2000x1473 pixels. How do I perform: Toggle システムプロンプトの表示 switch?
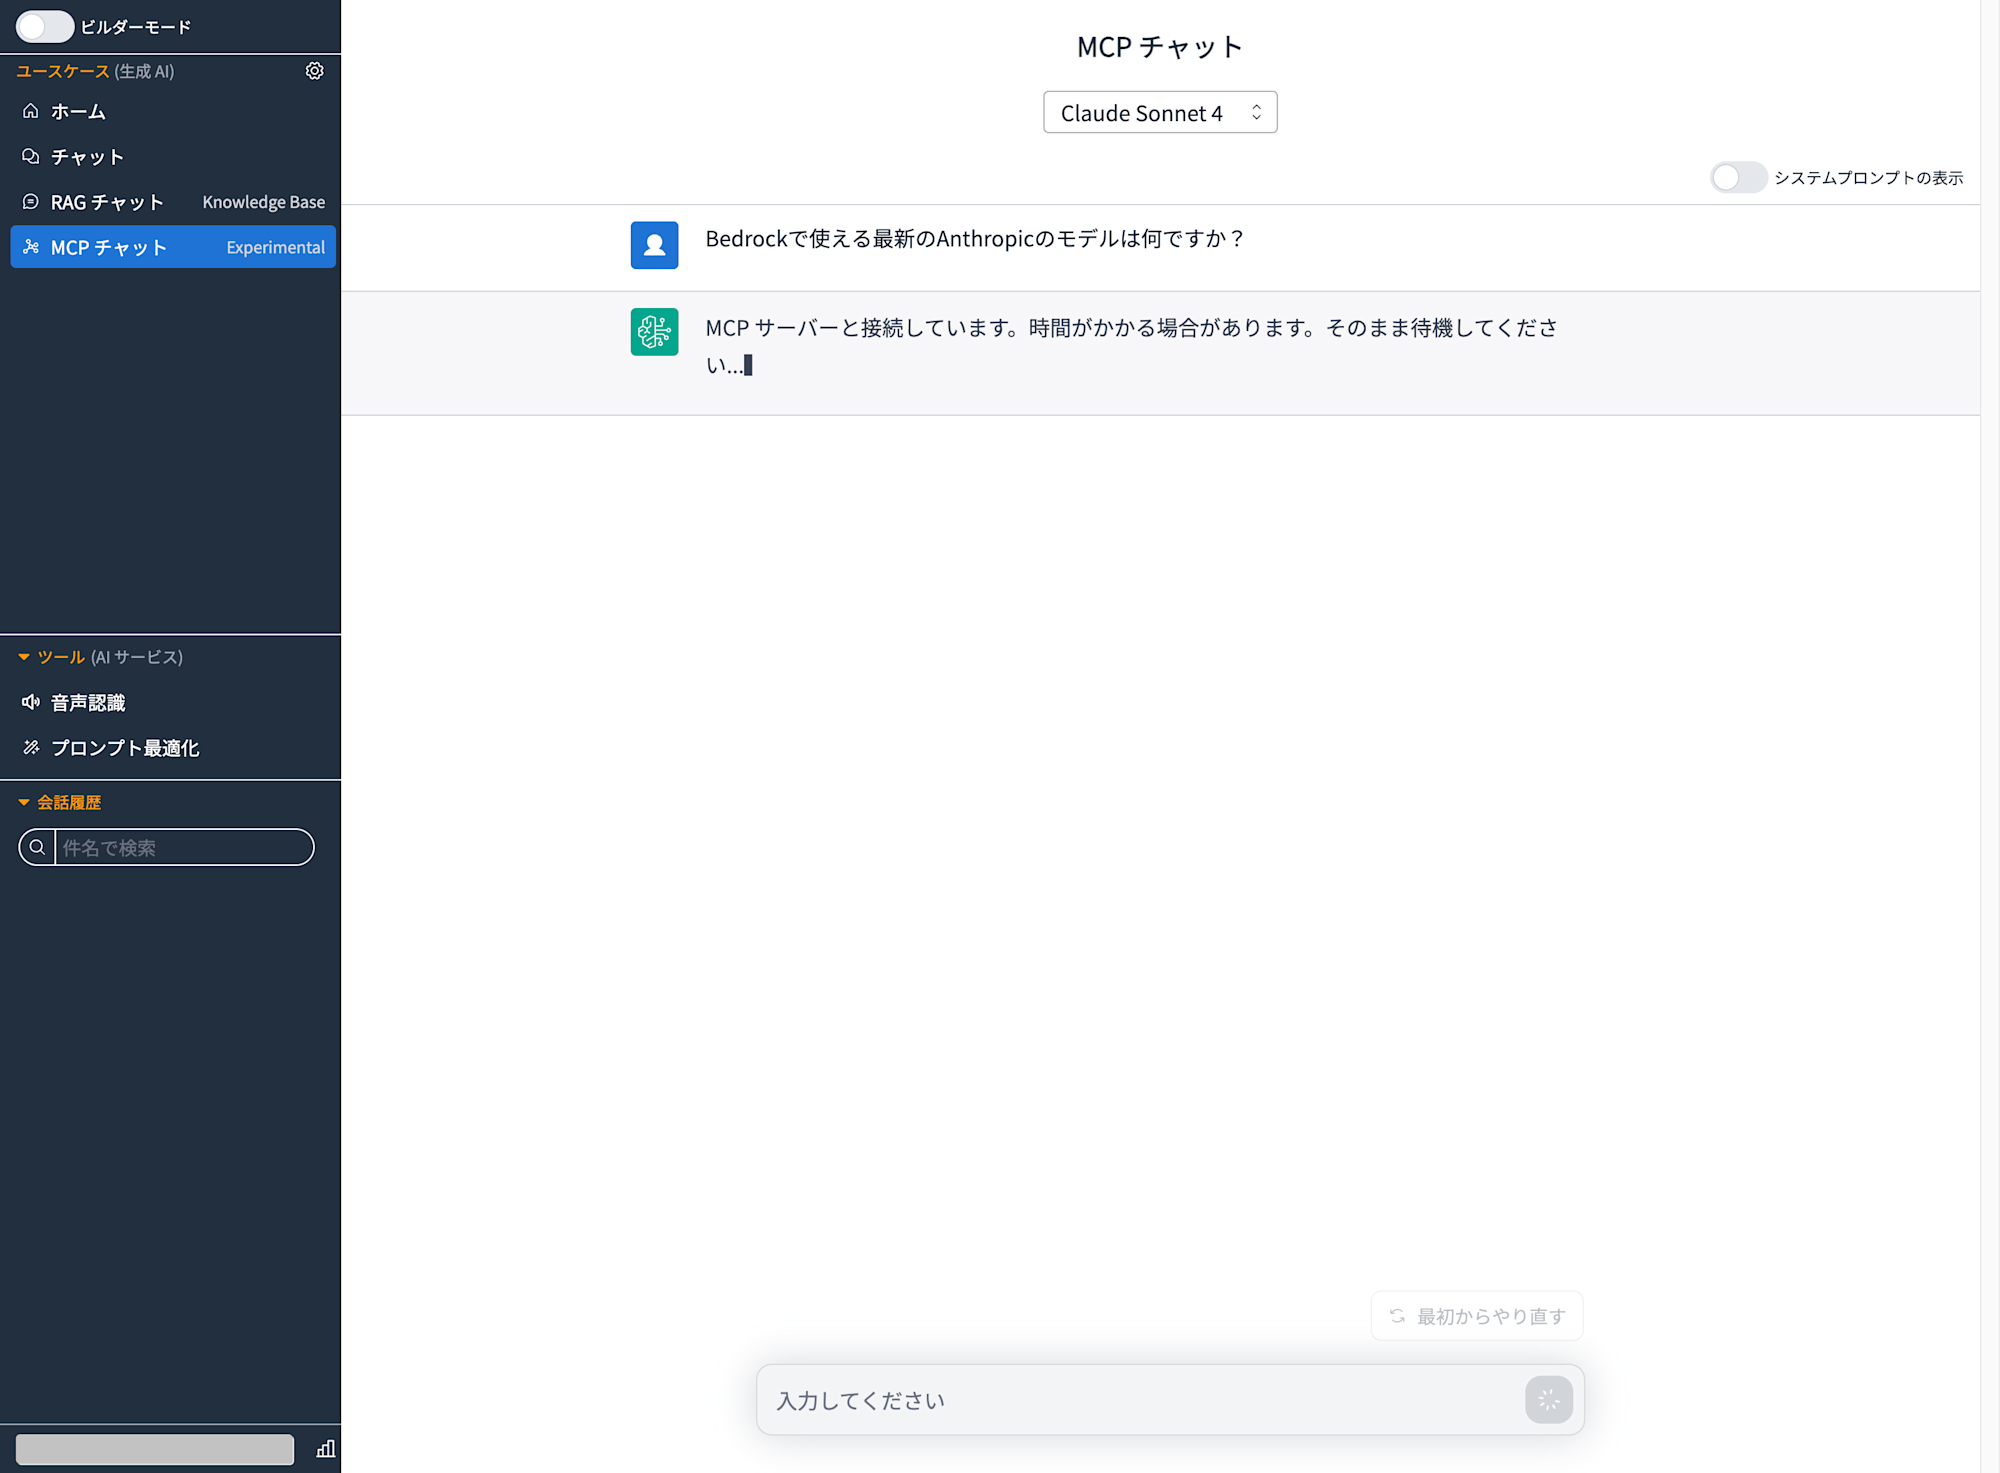[1738, 177]
